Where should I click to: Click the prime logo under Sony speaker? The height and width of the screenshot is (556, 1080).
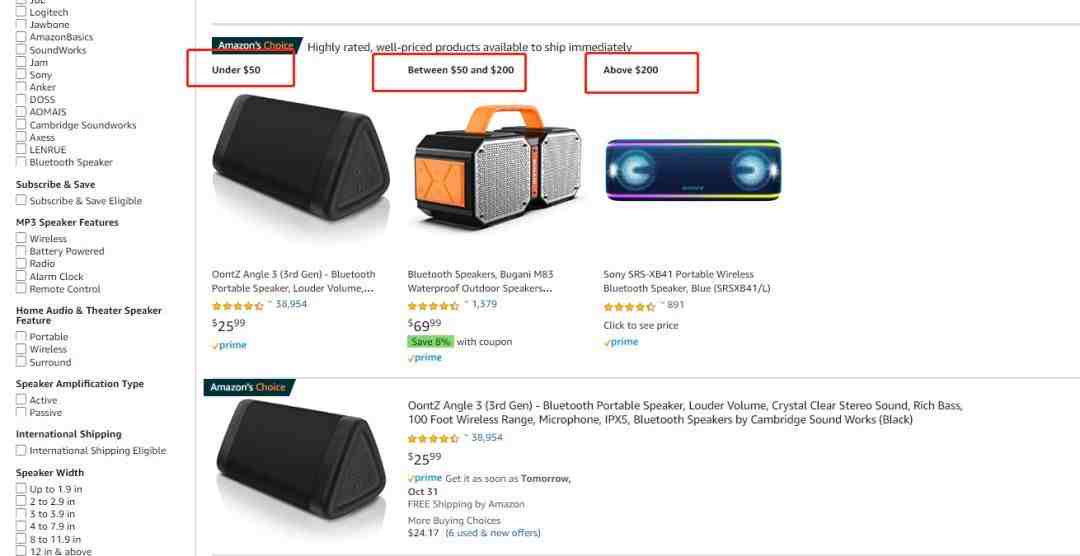pos(621,342)
